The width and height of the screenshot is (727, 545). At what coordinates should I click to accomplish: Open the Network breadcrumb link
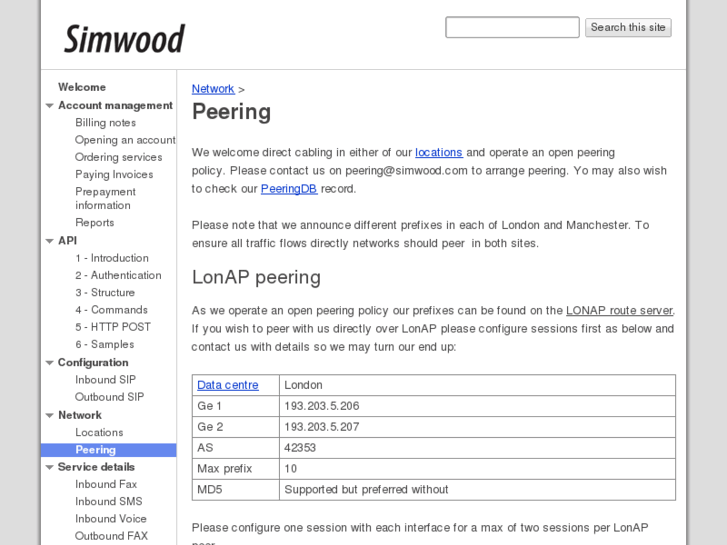coord(213,89)
